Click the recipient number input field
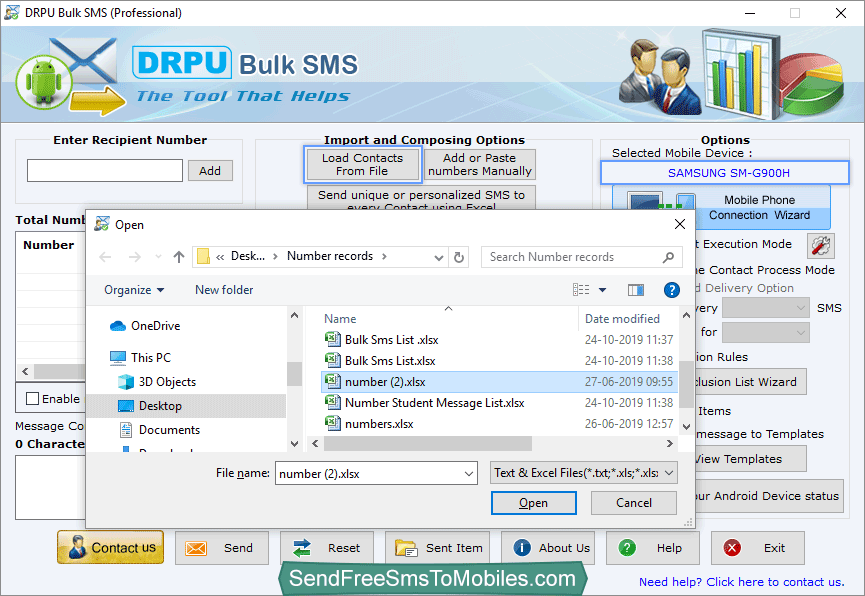 point(105,171)
